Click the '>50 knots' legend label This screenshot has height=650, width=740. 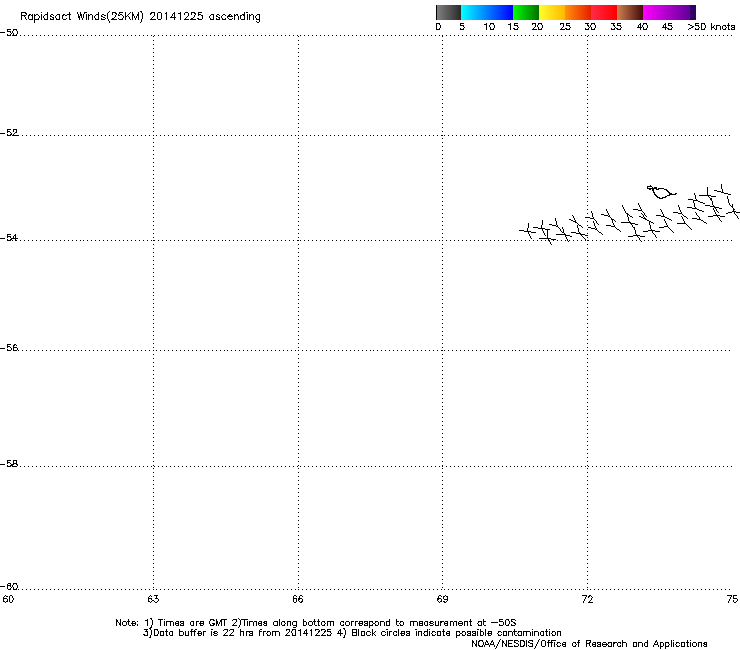click(711, 27)
